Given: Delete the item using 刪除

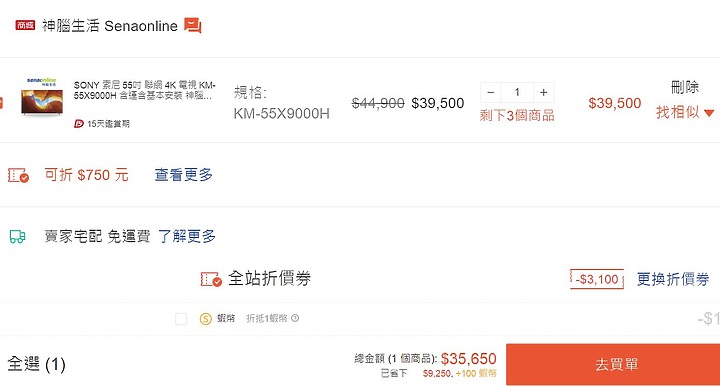Looking at the screenshot, I should pos(685,87).
